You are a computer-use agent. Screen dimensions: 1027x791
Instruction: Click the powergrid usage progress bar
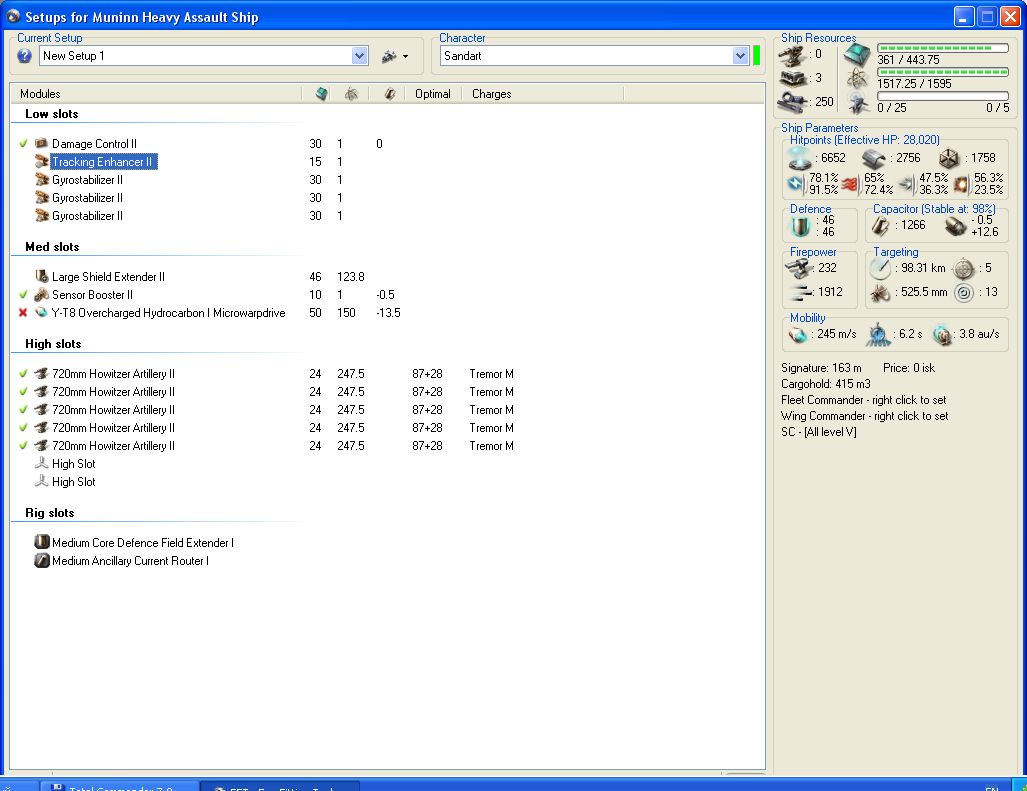click(x=943, y=72)
